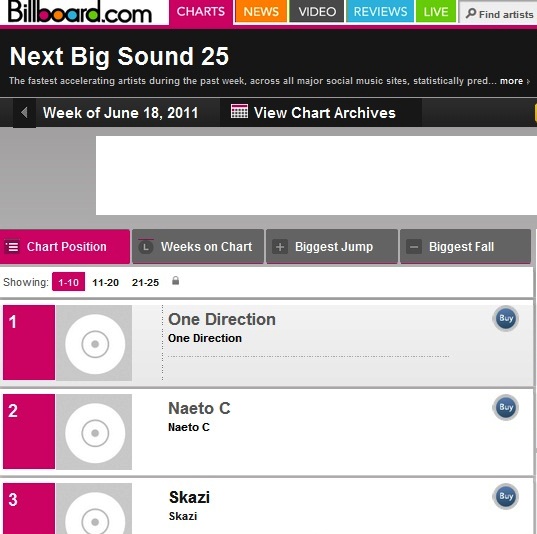Viewport: 537px width, 534px height.
Task: Open the REVIEWS menu tab
Action: 380,12
